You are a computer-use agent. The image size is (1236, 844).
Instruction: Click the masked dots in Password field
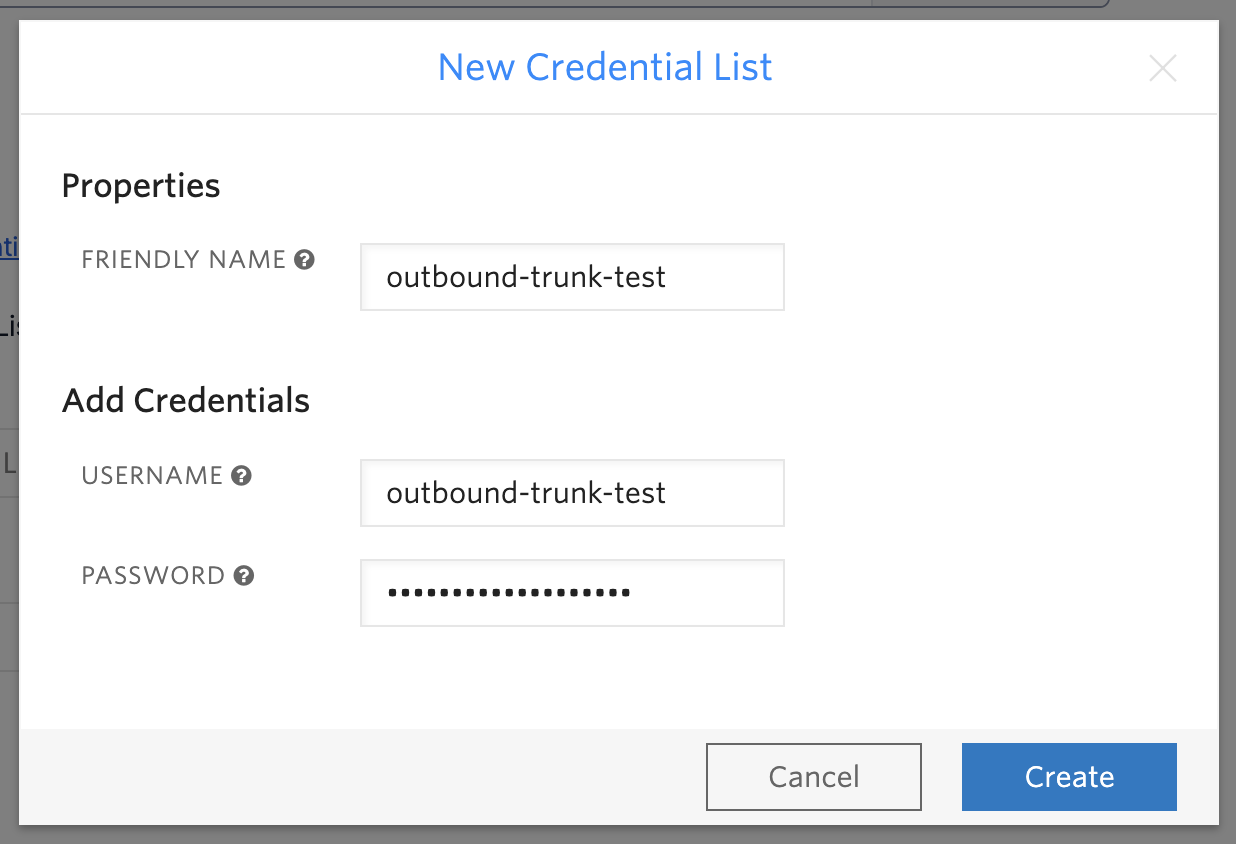508,593
